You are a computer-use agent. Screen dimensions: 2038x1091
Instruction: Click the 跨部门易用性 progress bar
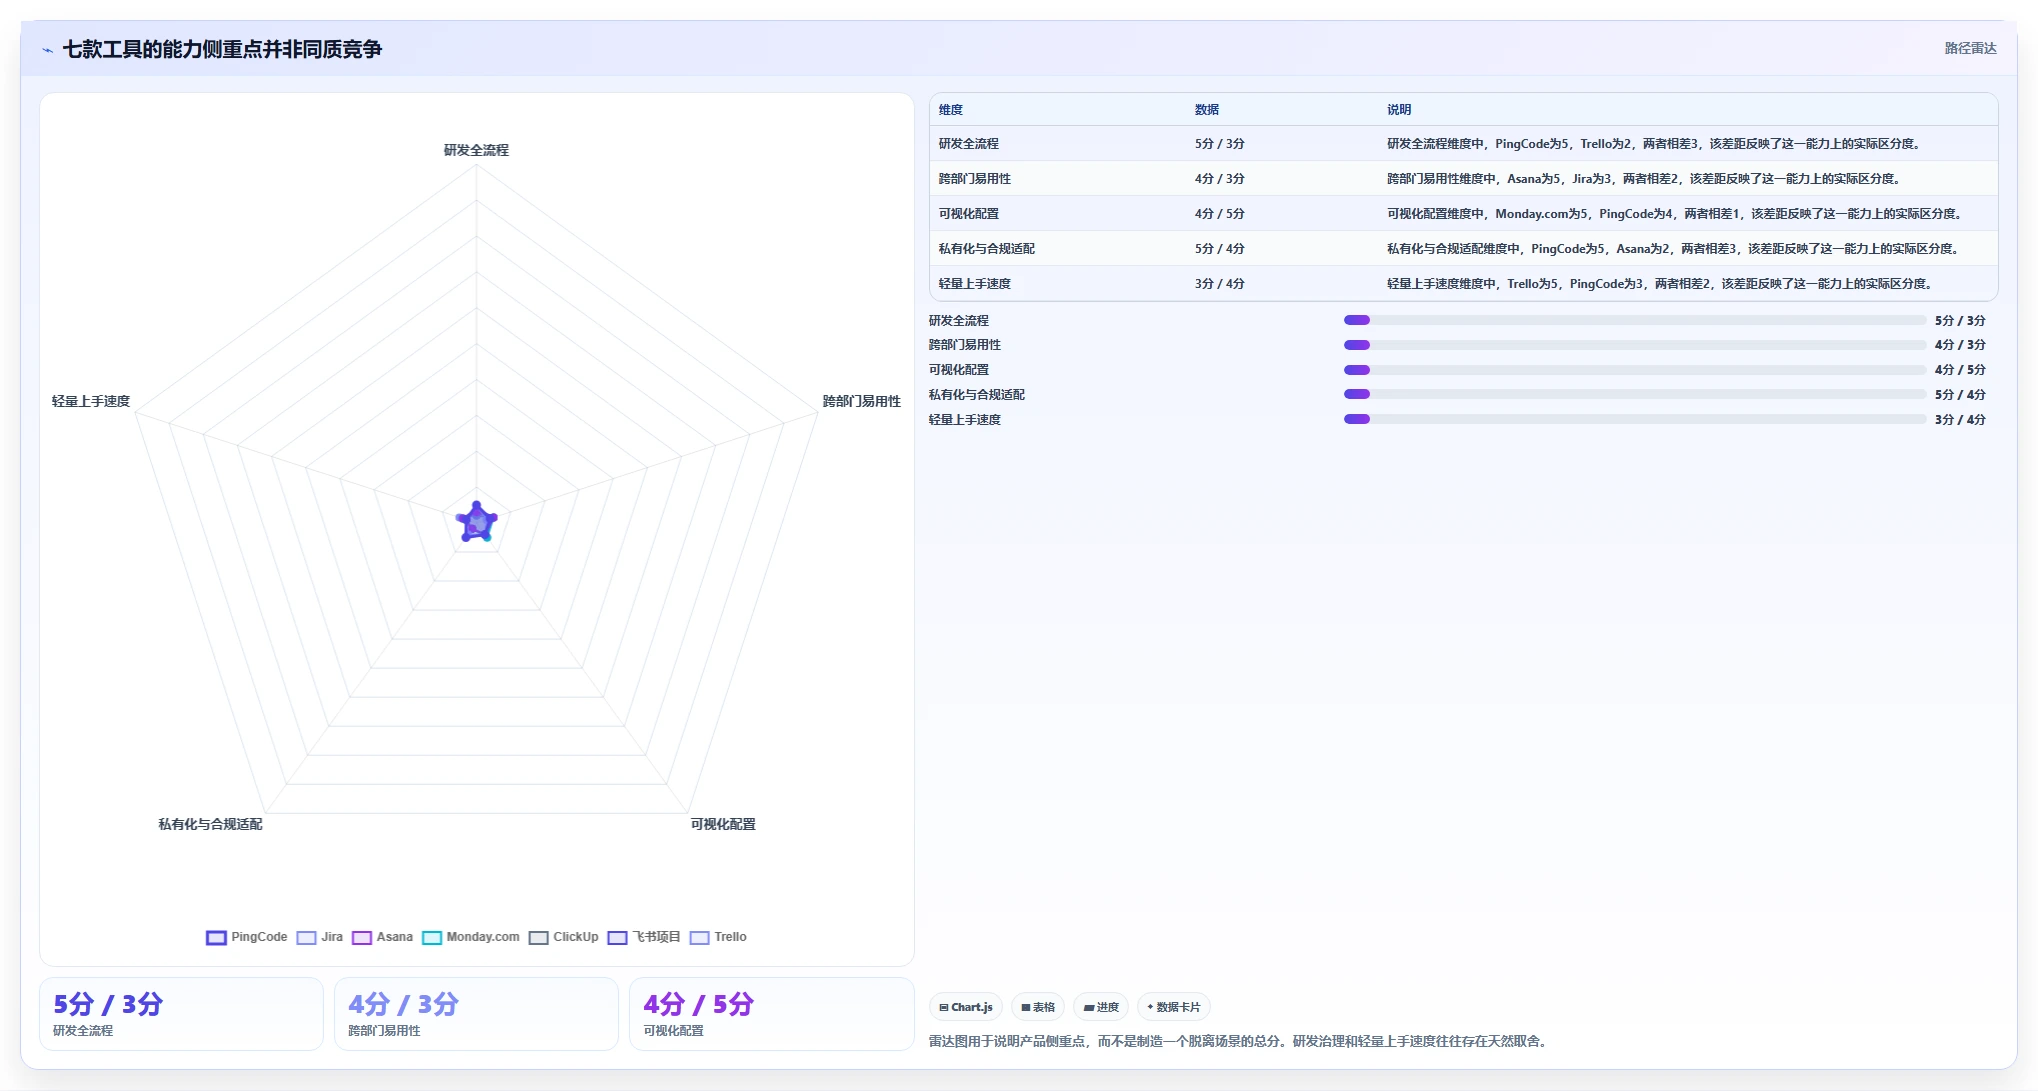pyautogui.click(x=1635, y=345)
